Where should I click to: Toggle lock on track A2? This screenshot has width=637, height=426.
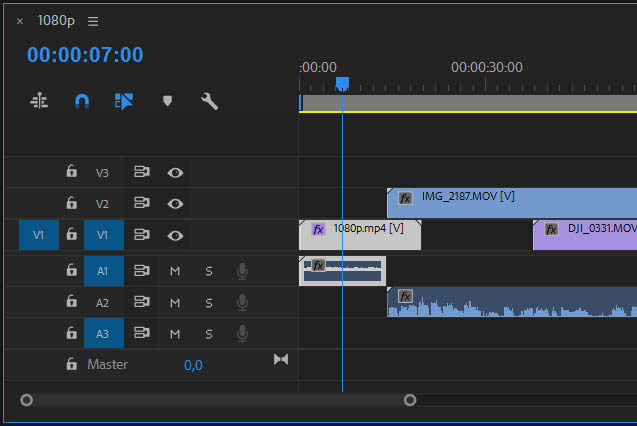[72, 301]
